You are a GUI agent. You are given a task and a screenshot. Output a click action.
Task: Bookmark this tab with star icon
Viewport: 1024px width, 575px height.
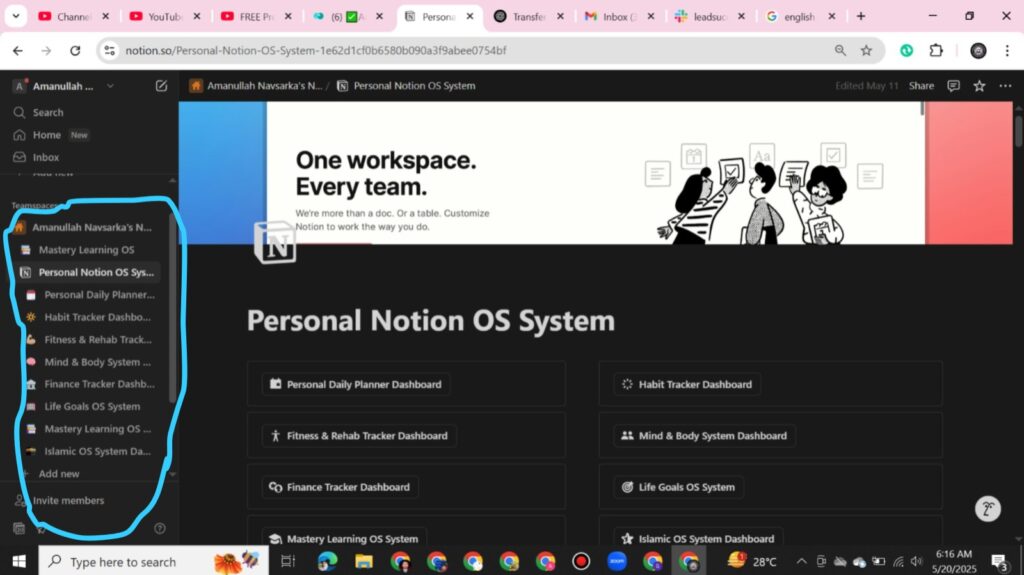tap(866, 50)
